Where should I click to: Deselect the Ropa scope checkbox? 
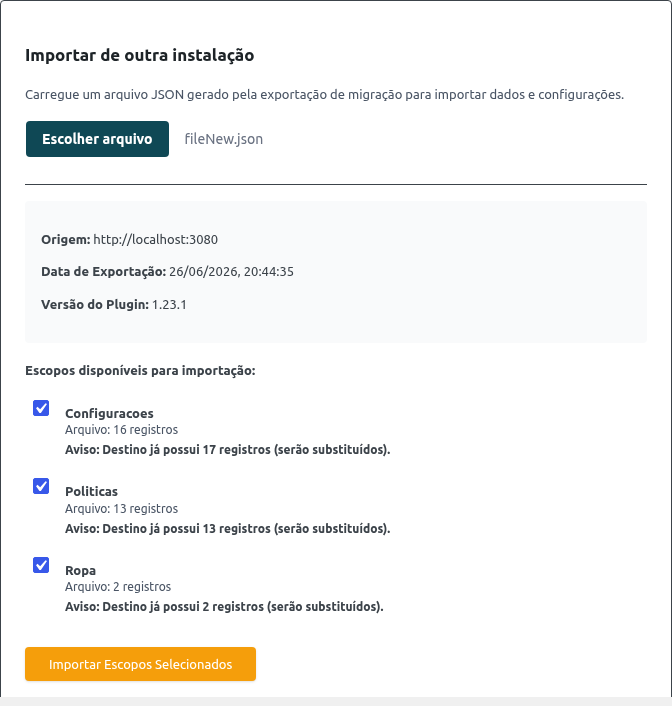pyautogui.click(x=41, y=565)
